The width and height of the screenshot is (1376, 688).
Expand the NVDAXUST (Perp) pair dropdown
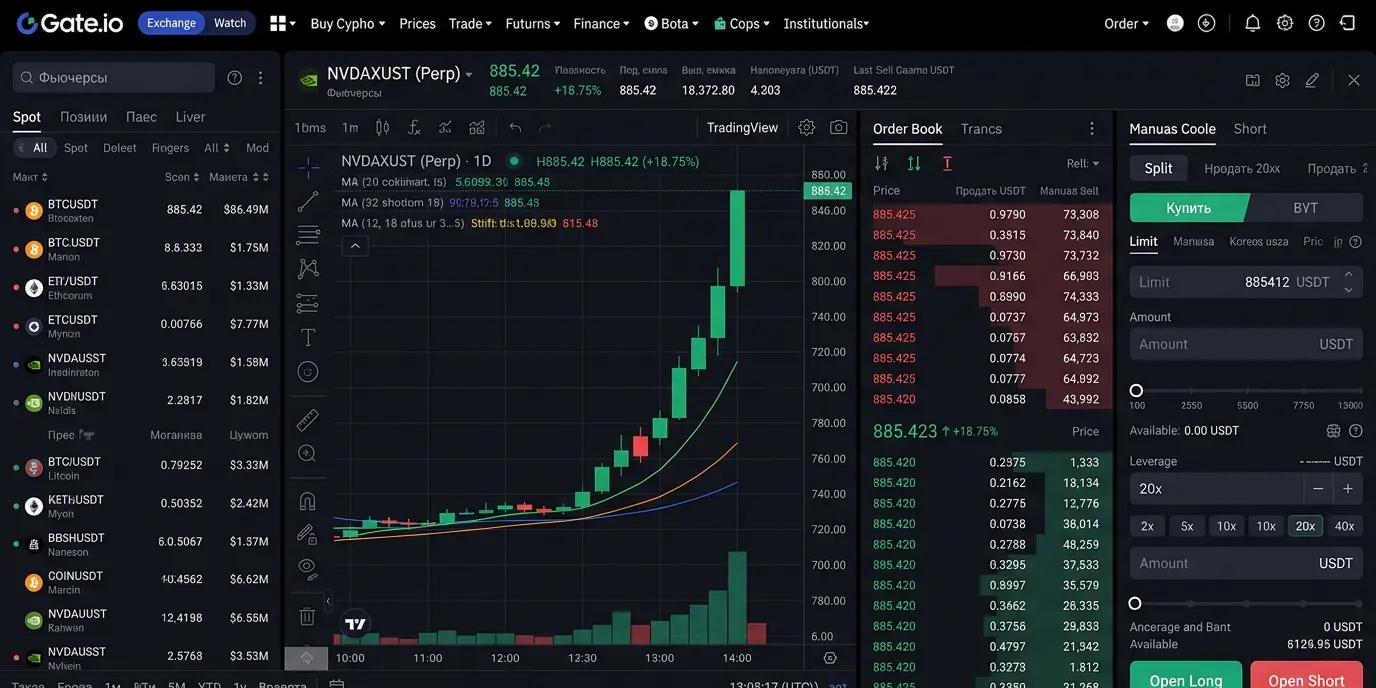tap(469, 74)
